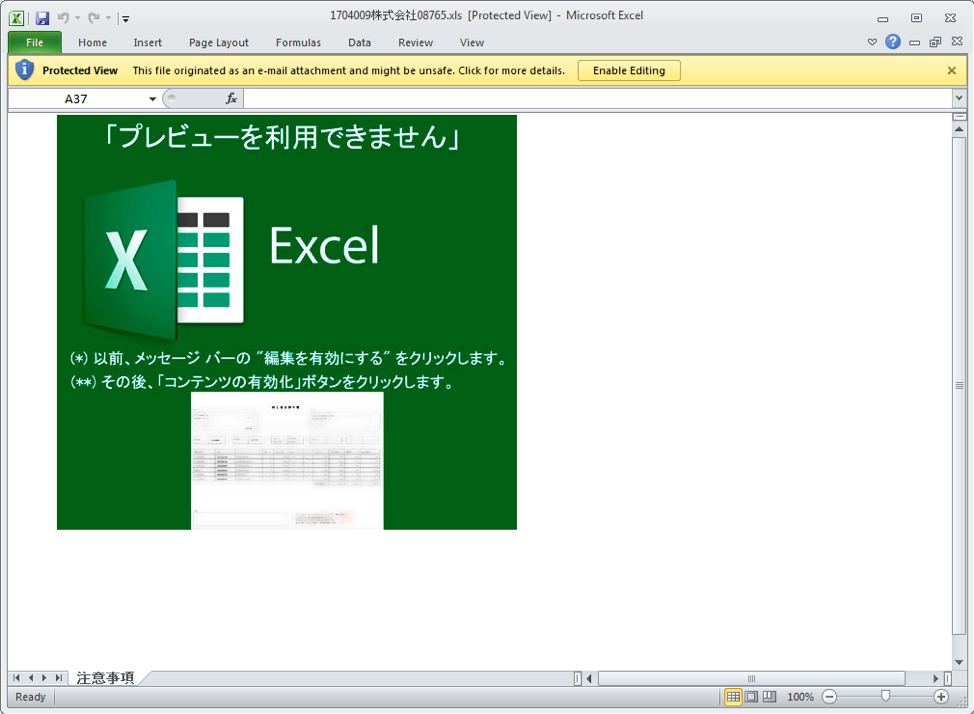The width and height of the screenshot is (974, 714).
Task: Open the Undo history dropdown arrow
Action: 78,18
